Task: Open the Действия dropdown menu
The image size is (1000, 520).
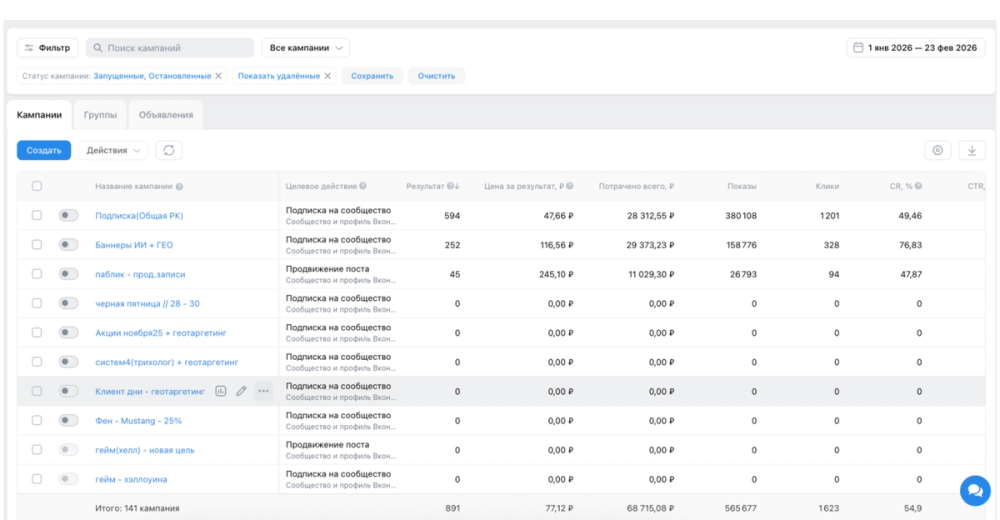Action: (x=114, y=150)
